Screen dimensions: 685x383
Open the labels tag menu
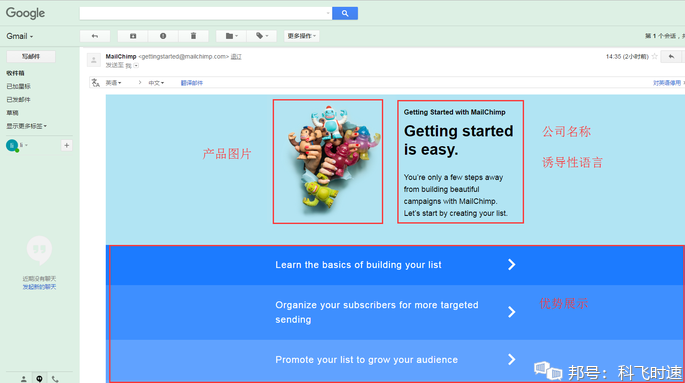tap(261, 36)
